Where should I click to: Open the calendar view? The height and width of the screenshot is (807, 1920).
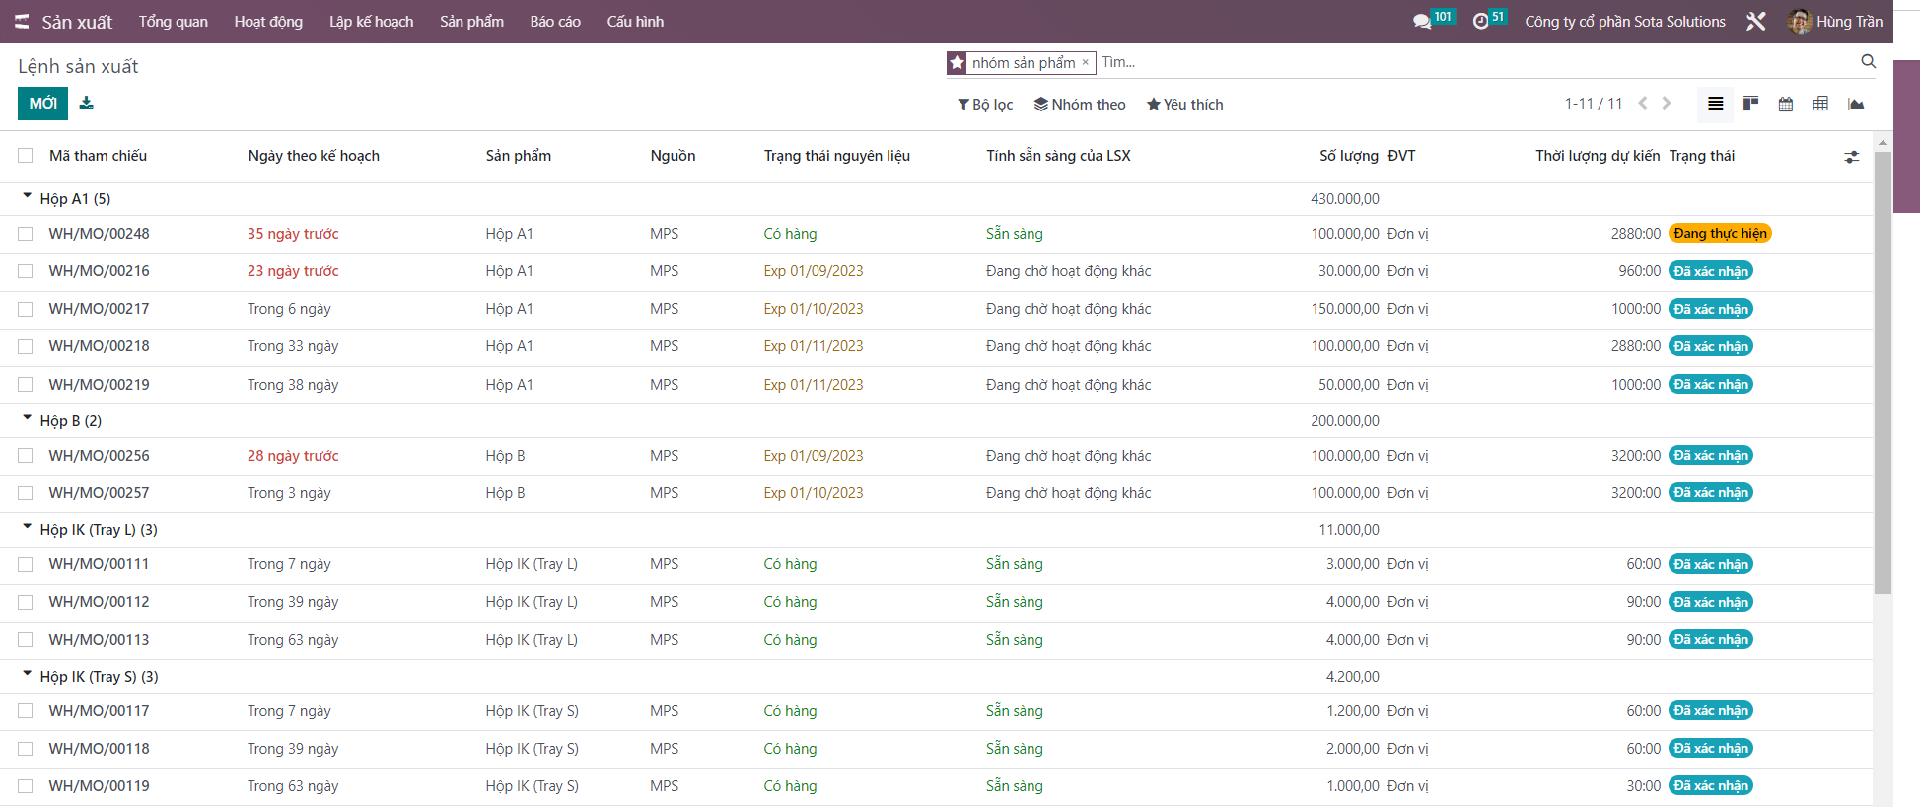(1785, 104)
